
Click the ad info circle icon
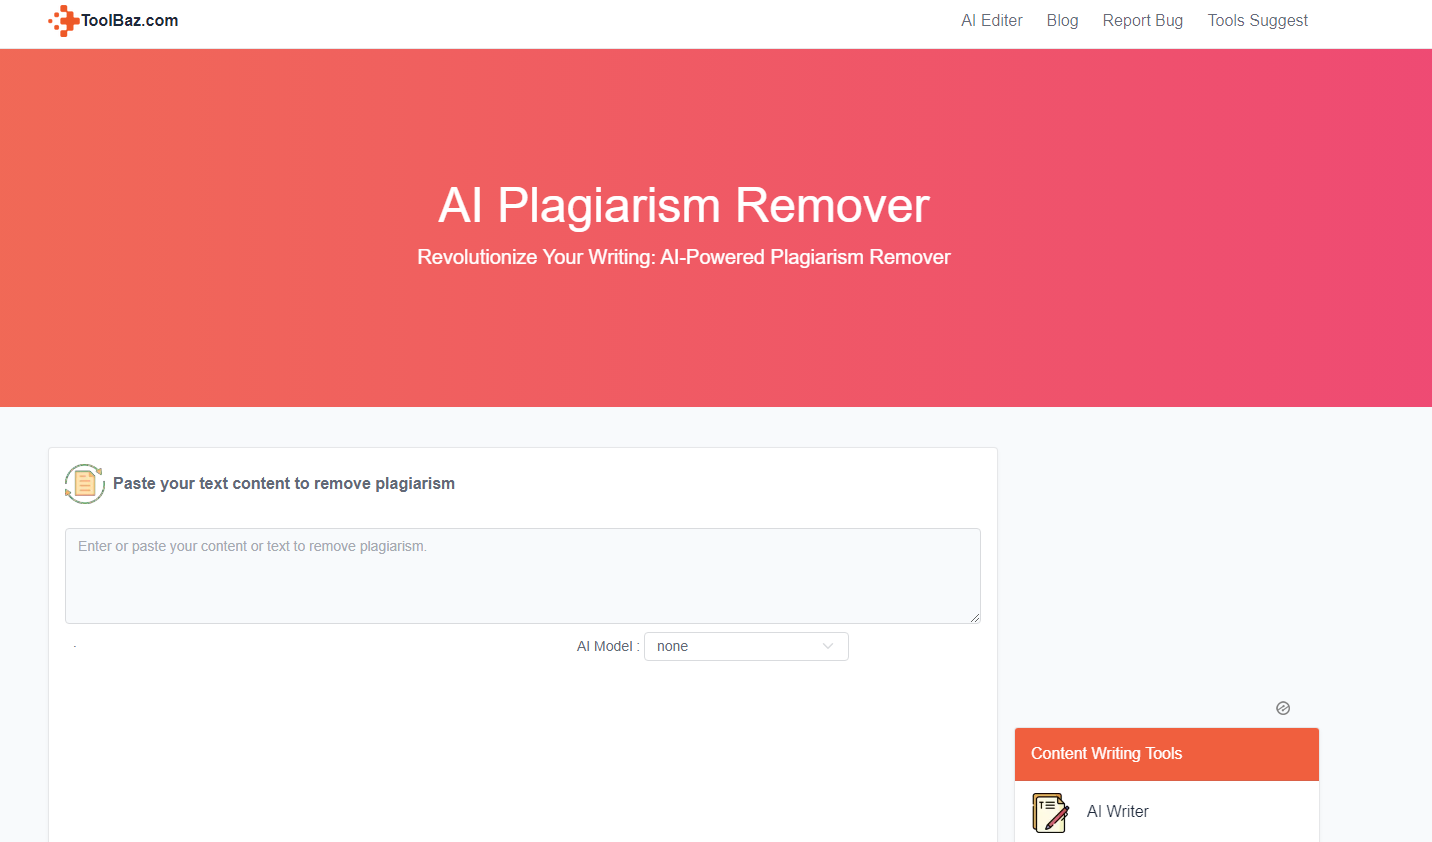(1283, 708)
